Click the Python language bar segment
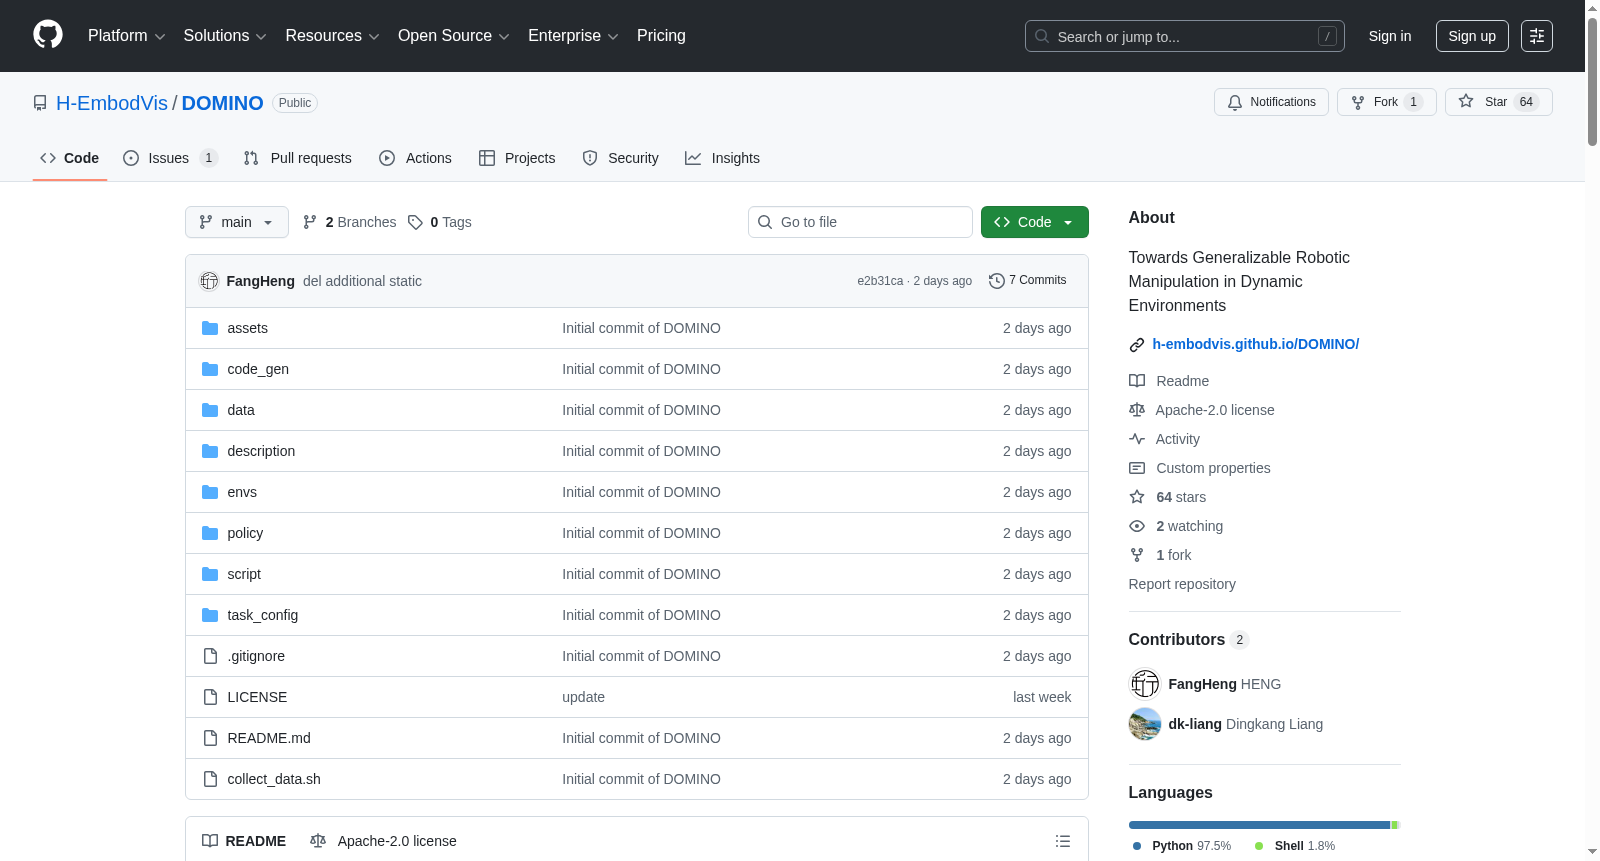This screenshot has height=861, width=1600. (x=1259, y=825)
